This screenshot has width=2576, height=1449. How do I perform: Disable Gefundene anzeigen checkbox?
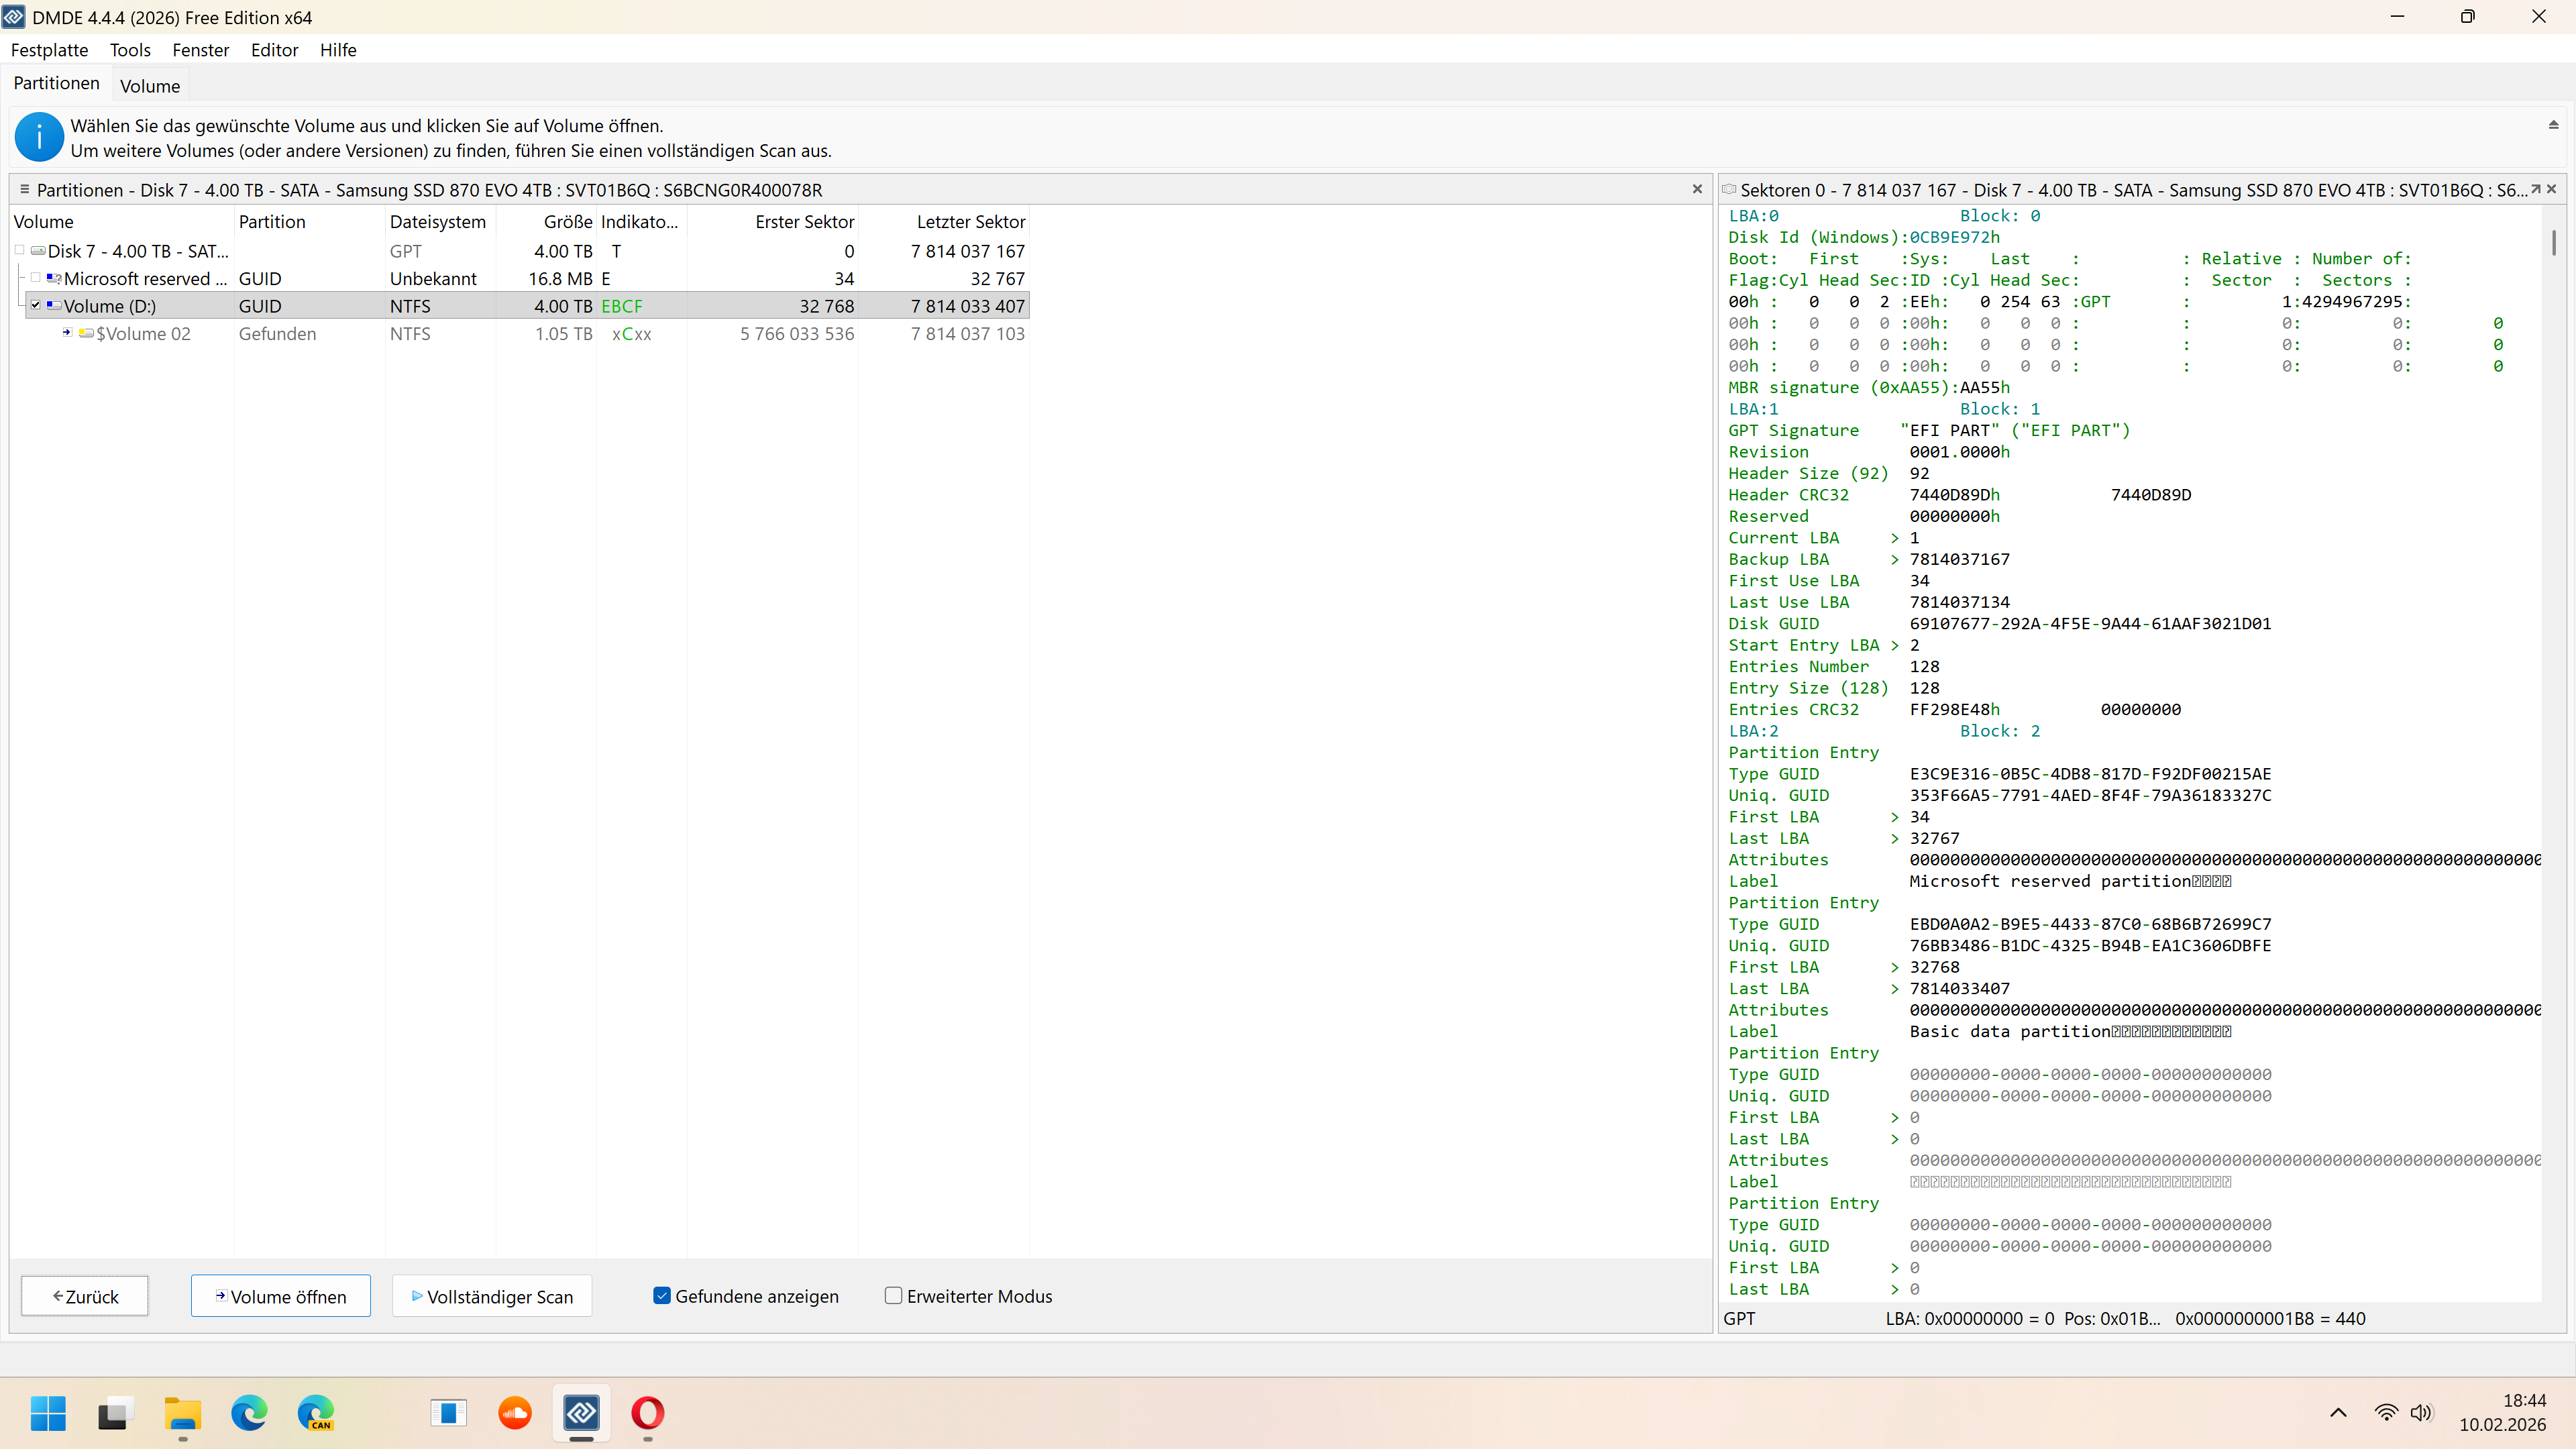coord(661,1296)
